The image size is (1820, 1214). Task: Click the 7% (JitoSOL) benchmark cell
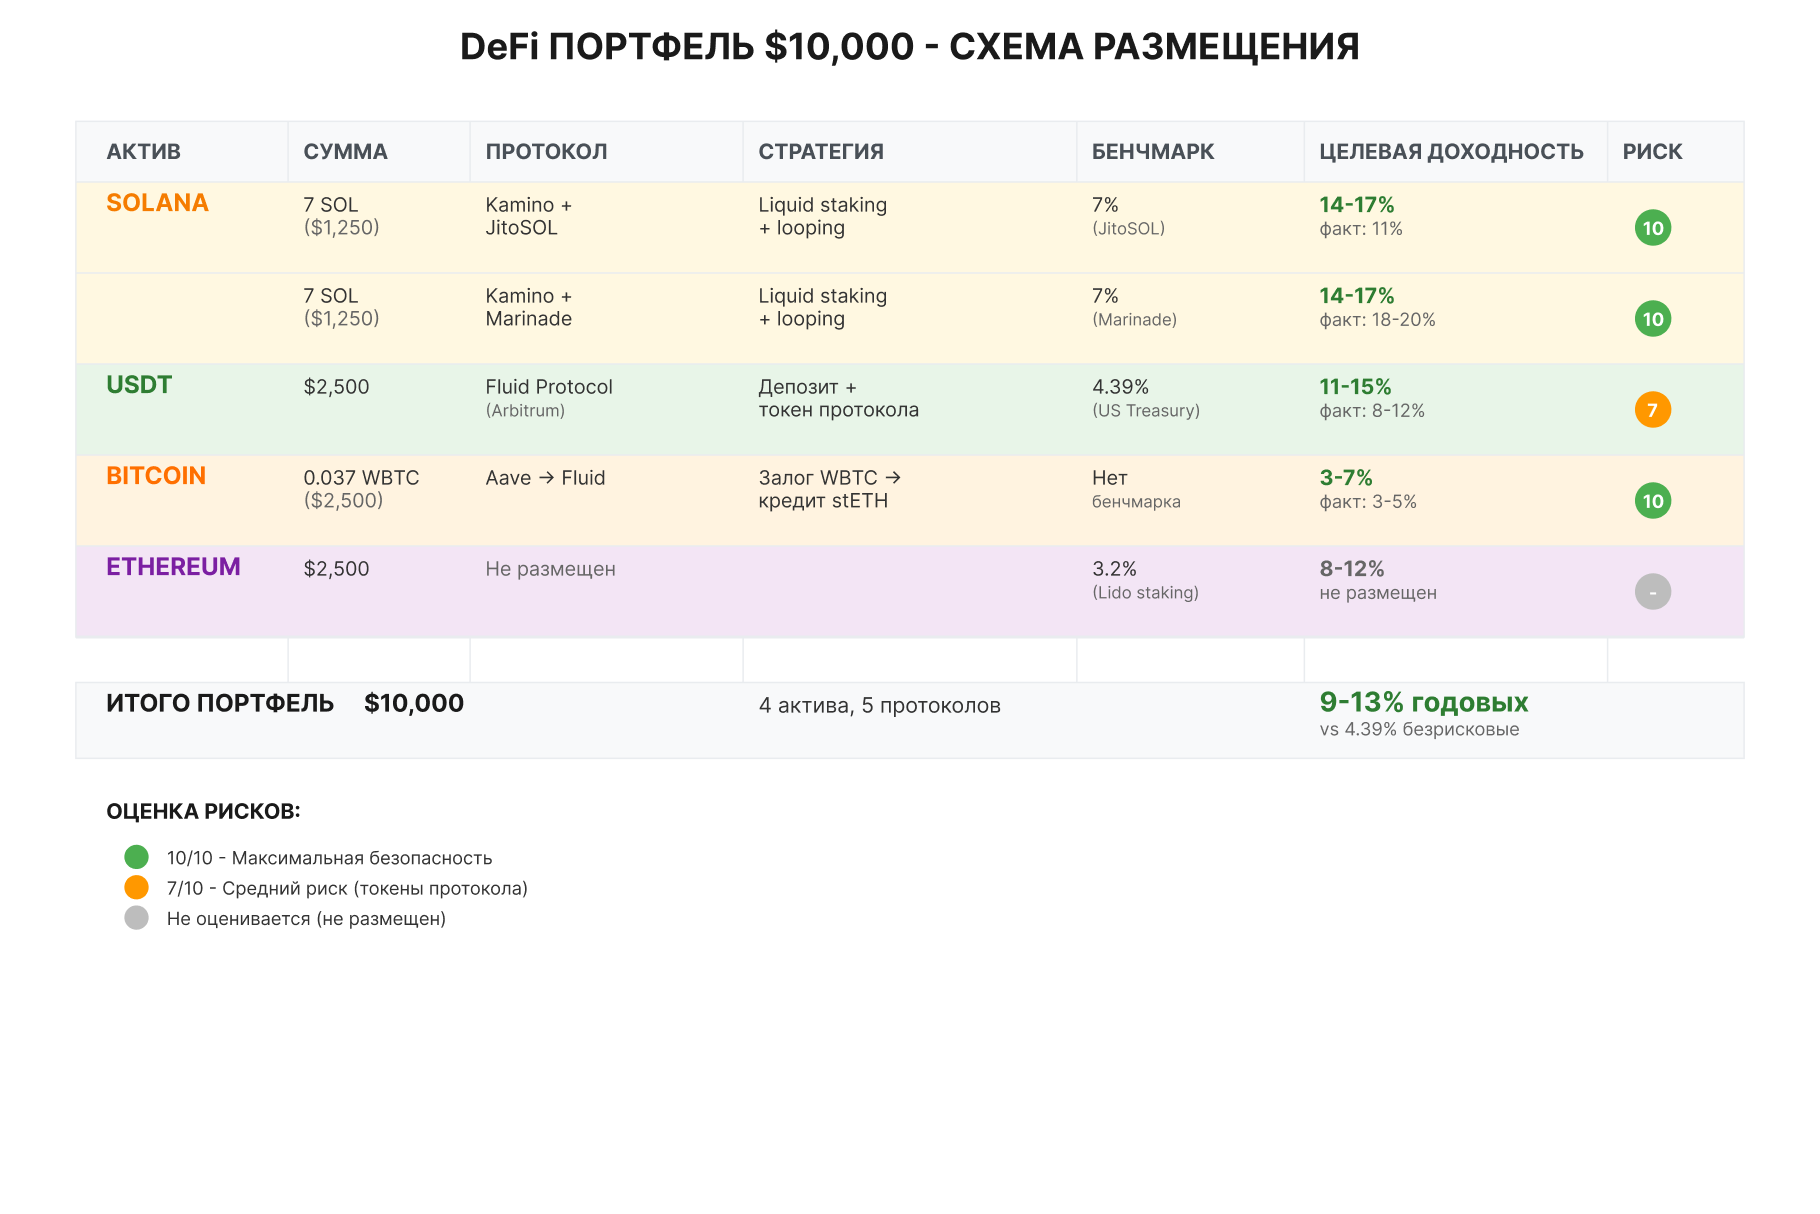[1128, 216]
